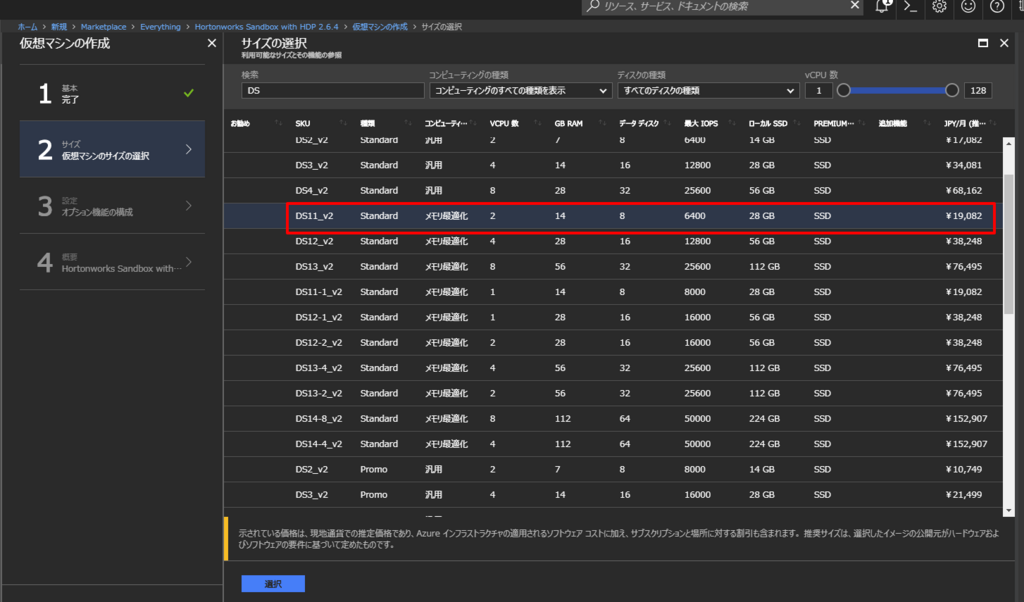1024x602 pixels.
Task: Maximize the size selection blade
Action: [982, 43]
